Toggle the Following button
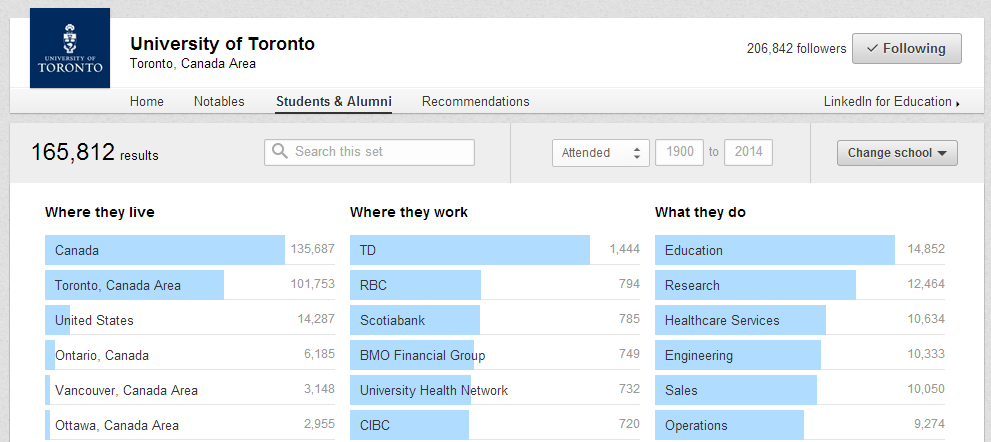Screen dimensions: 991x442 (x=906, y=49)
